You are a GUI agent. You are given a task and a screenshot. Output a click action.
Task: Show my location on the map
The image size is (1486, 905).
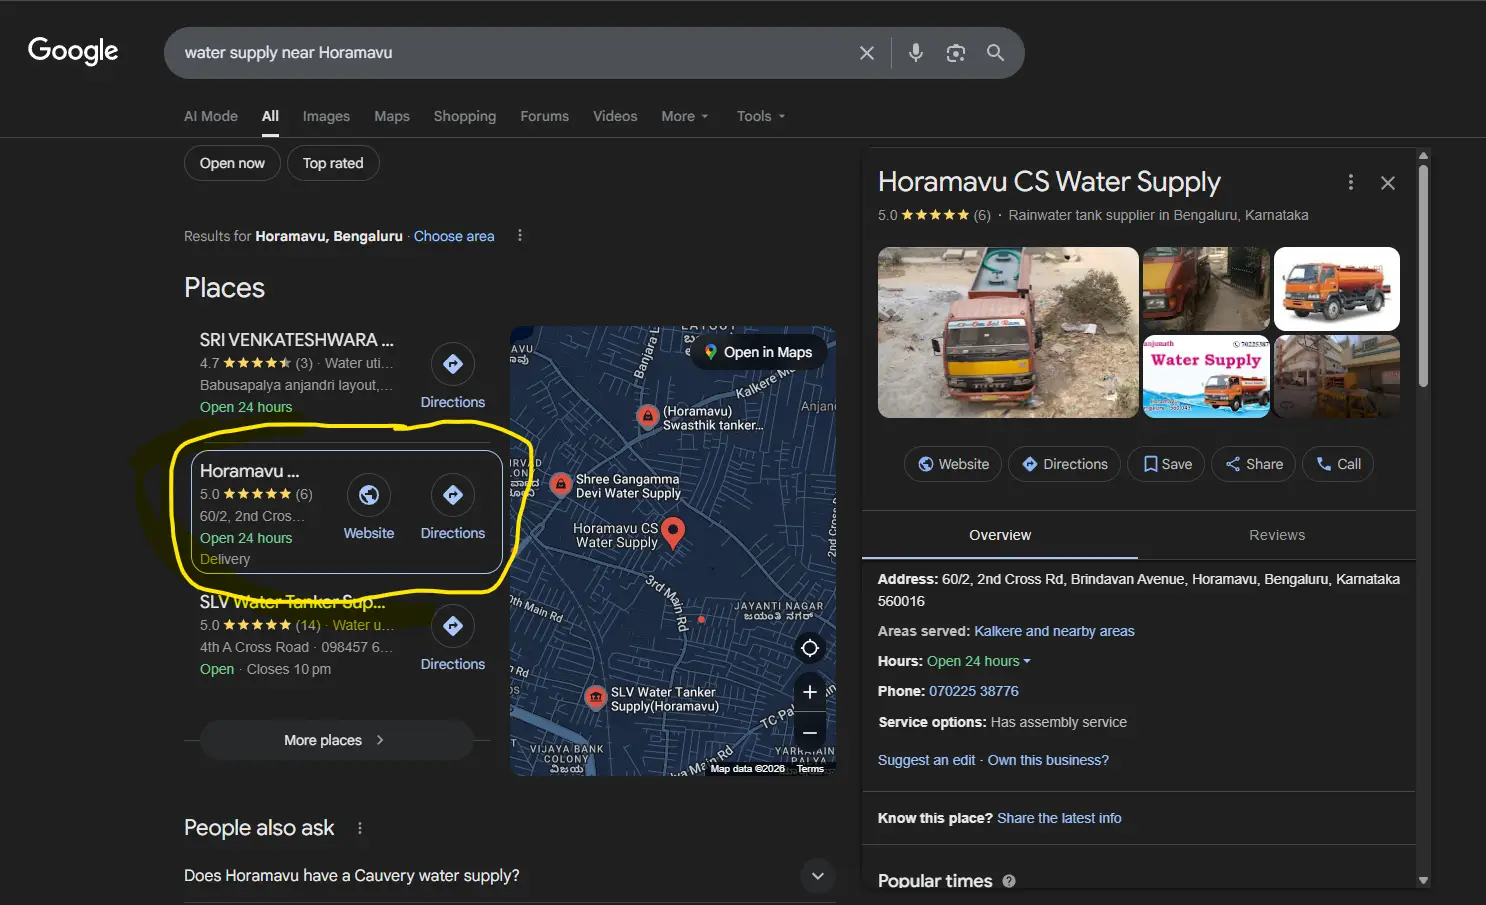(810, 648)
